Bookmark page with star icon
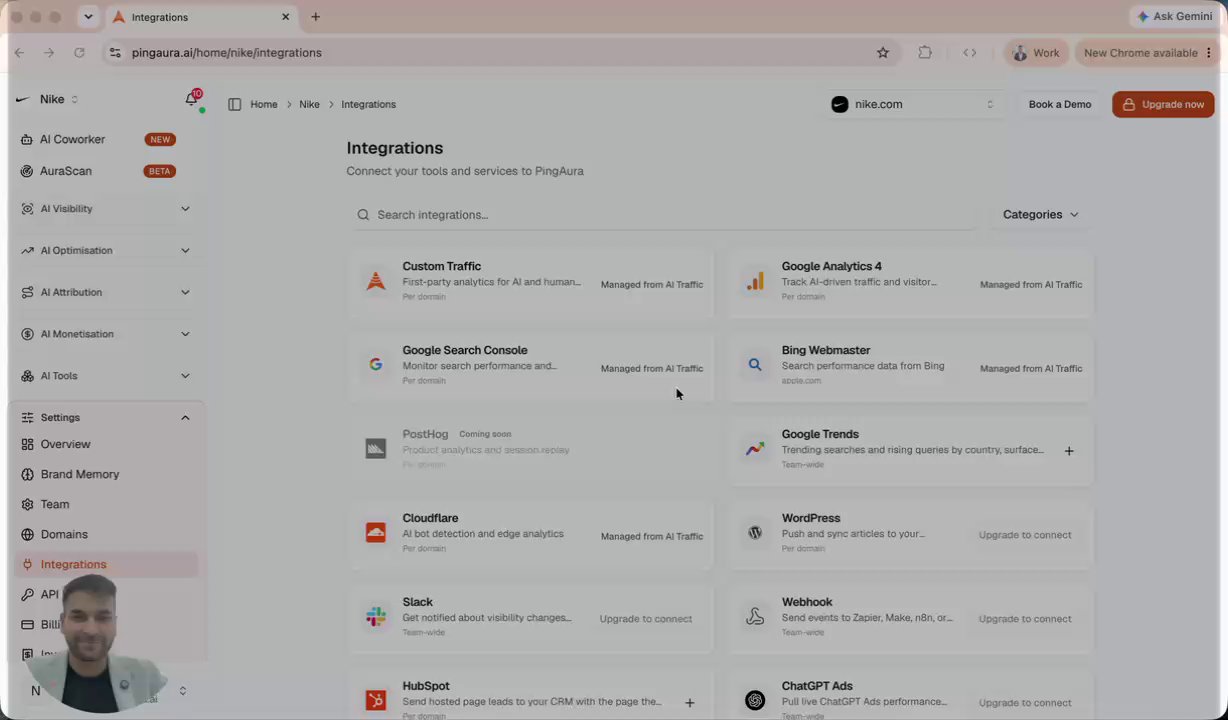Screen dimensions: 1228x720 (x=883, y=53)
